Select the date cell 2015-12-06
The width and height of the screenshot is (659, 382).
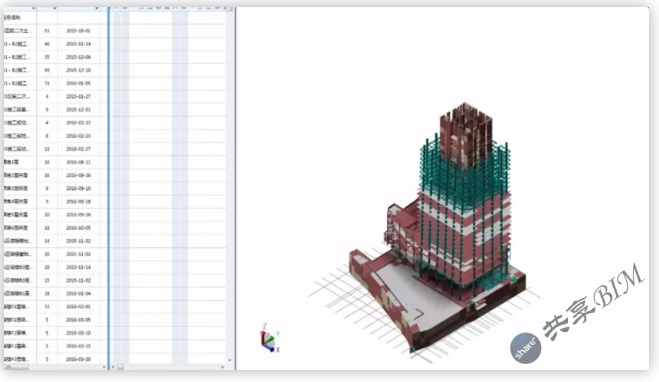[78, 57]
